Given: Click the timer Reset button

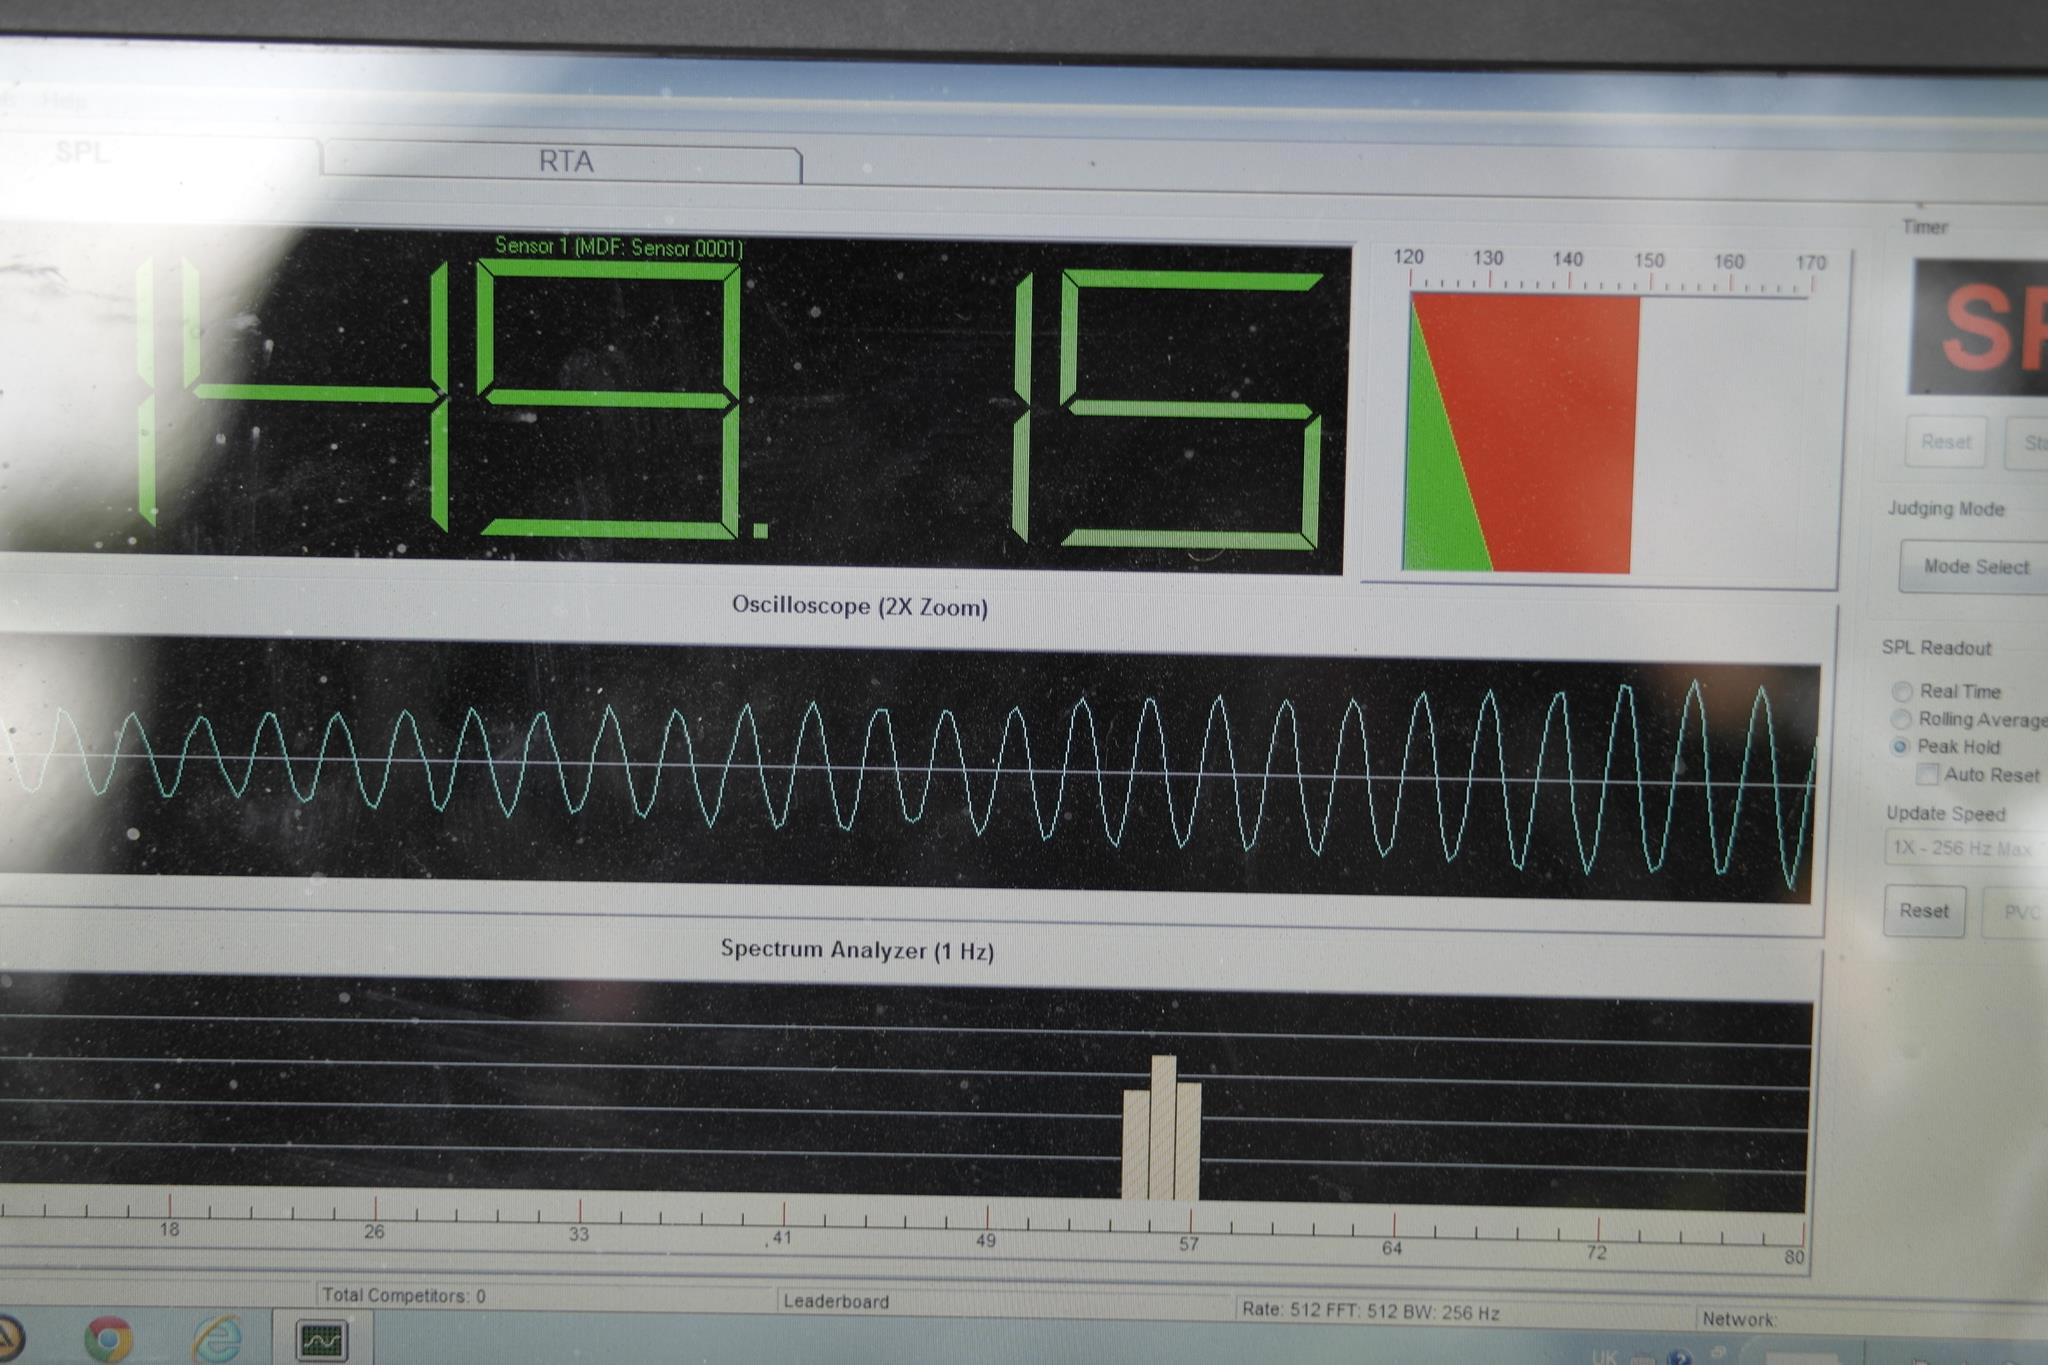Looking at the screenshot, I should [x=1945, y=442].
